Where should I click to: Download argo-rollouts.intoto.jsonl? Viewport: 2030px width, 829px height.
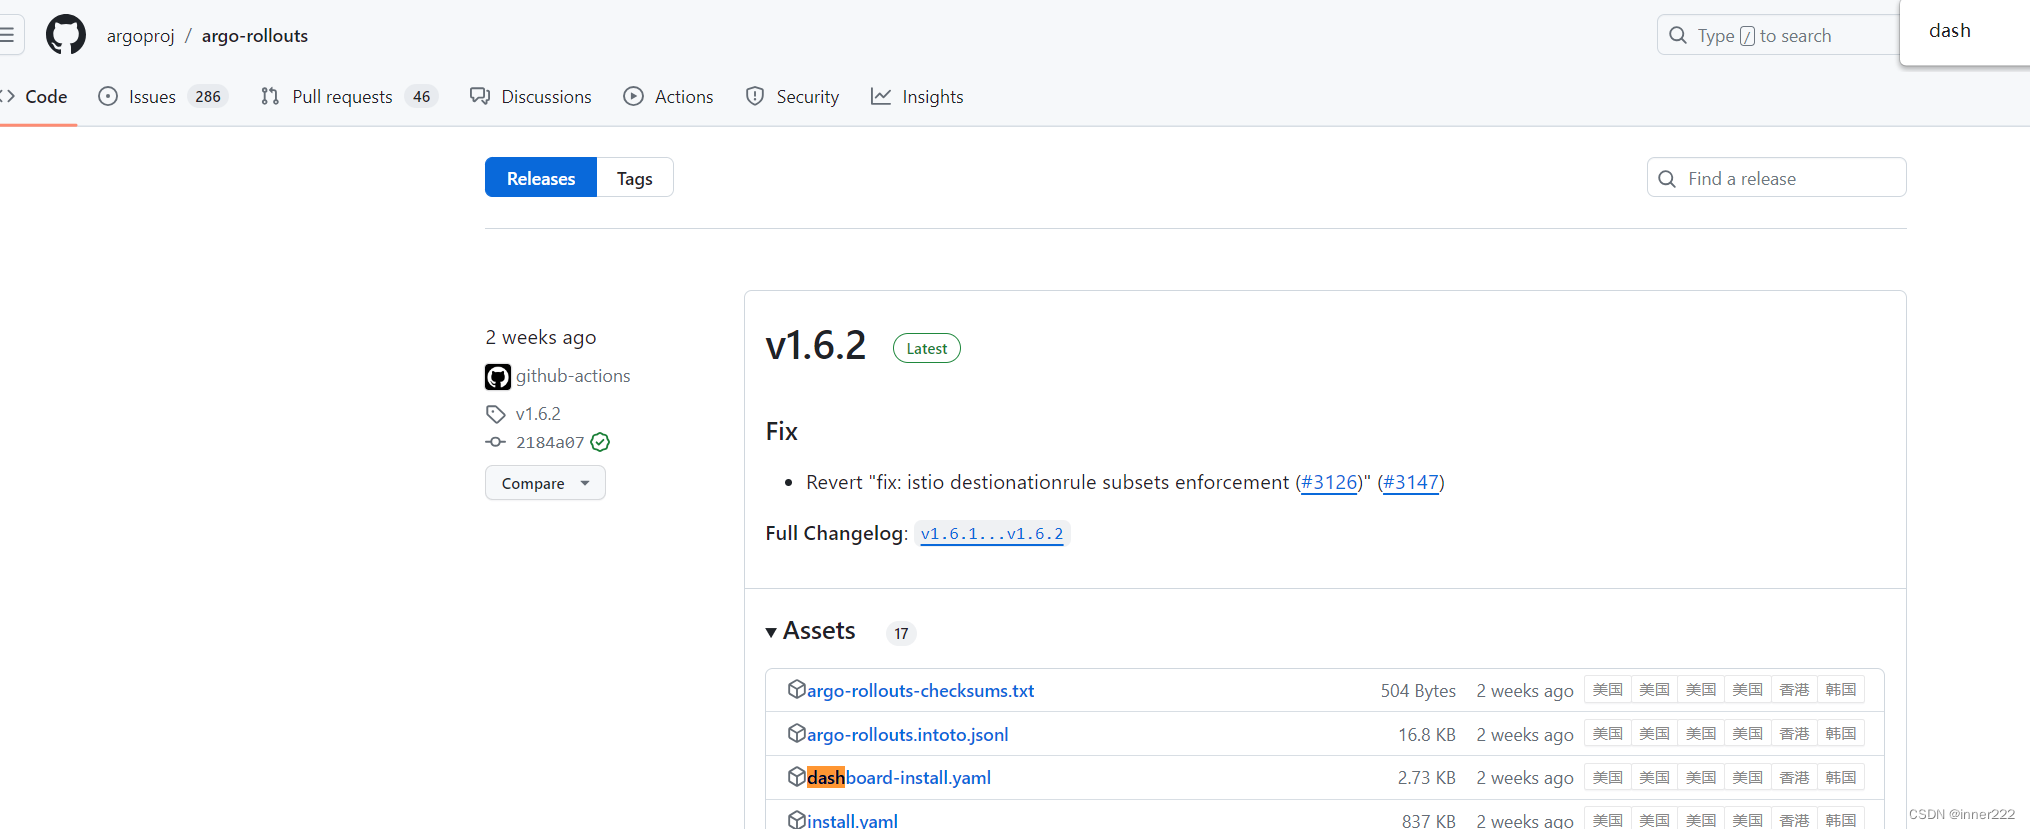(907, 734)
